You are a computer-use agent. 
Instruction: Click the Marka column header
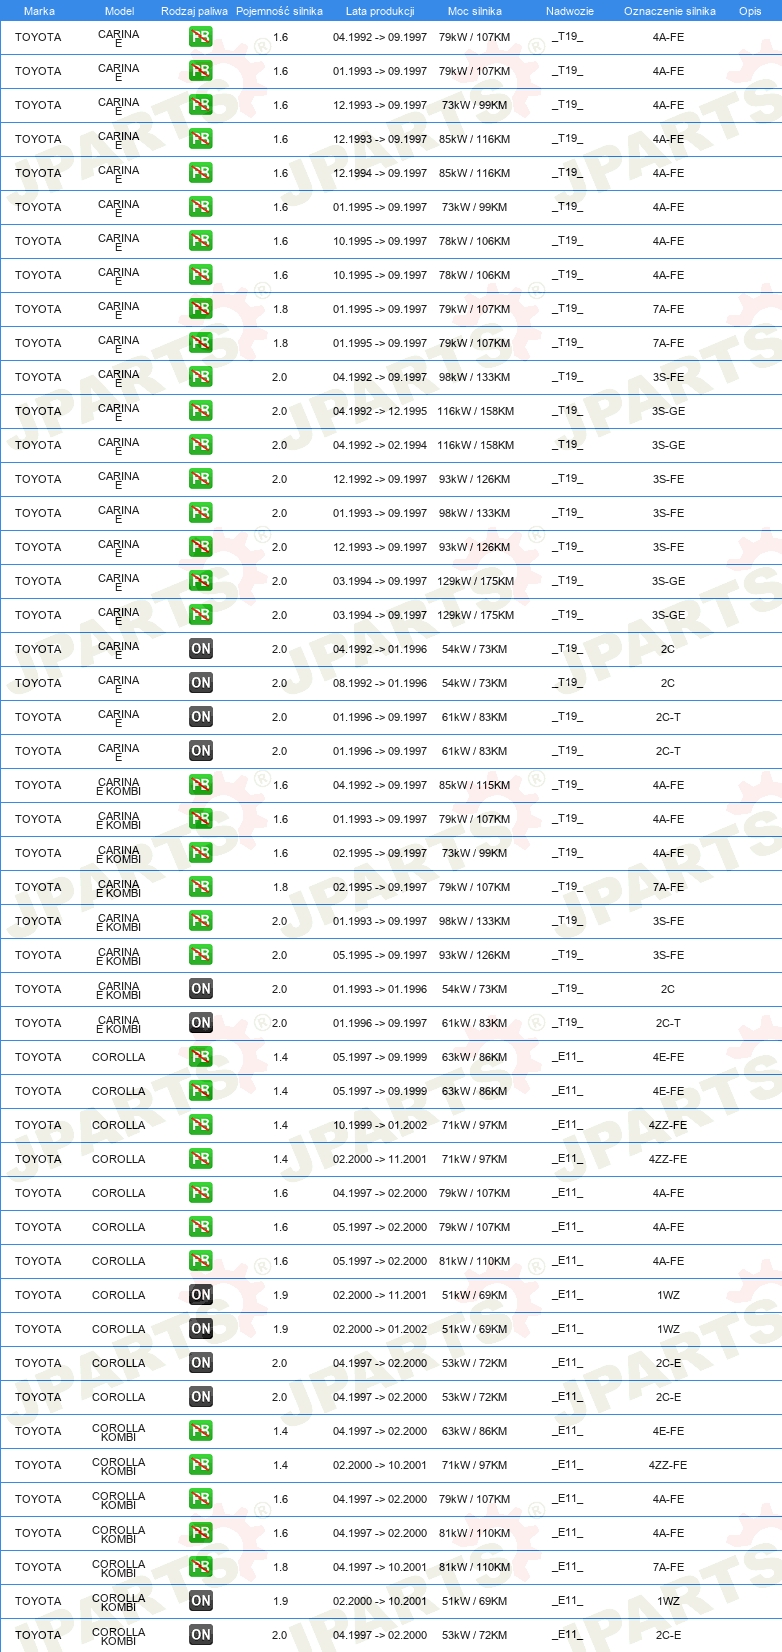click(x=39, y=11)
